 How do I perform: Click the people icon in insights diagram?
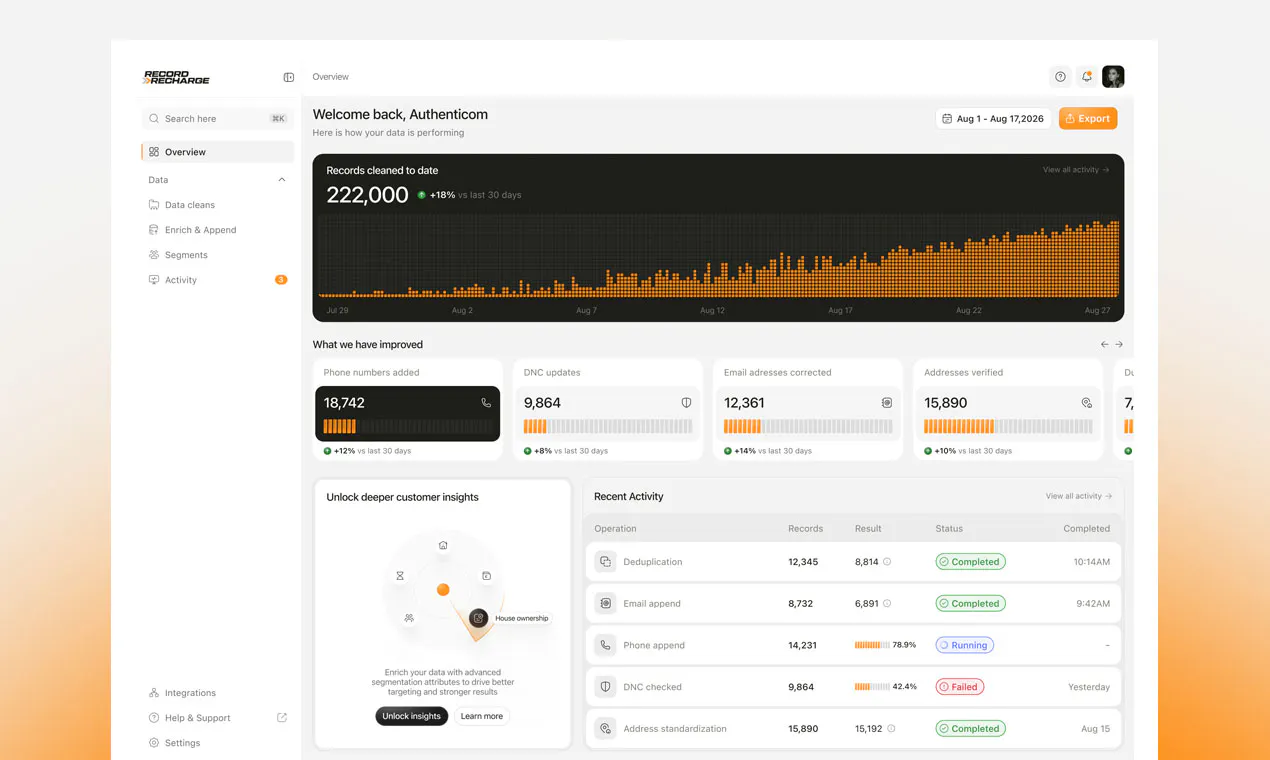(409, 618)
